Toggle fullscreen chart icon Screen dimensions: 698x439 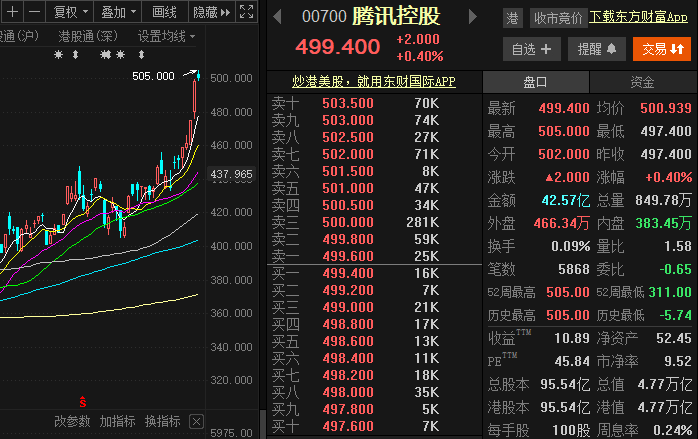246,12
